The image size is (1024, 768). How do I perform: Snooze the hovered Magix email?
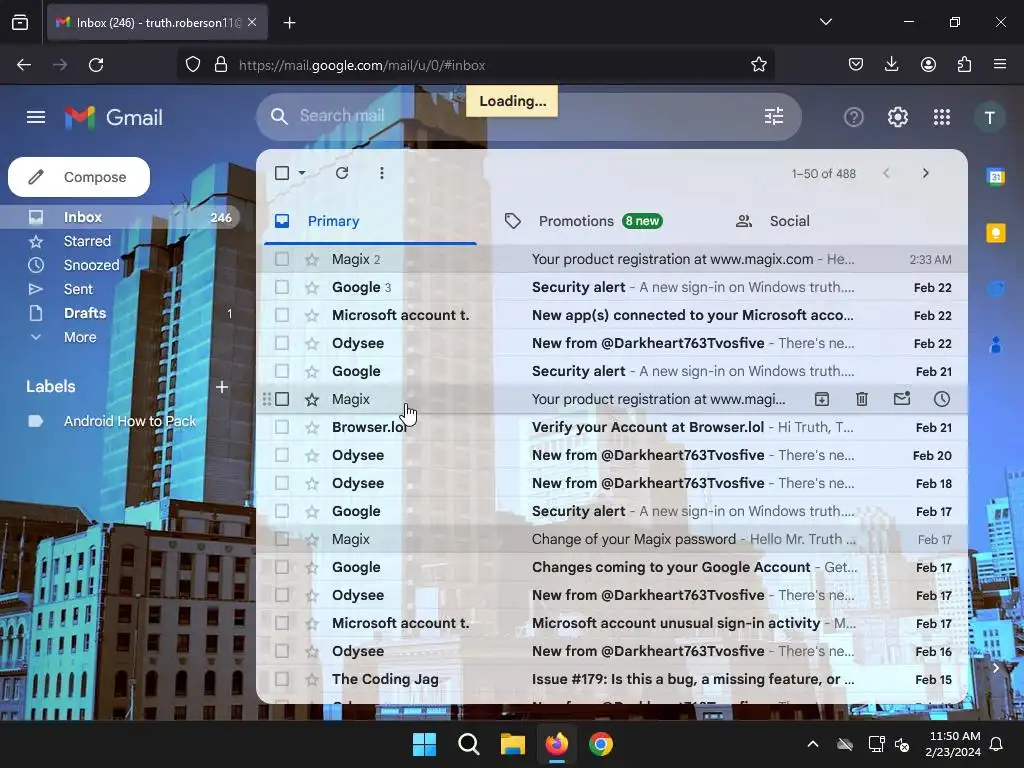tap(942, 399)
